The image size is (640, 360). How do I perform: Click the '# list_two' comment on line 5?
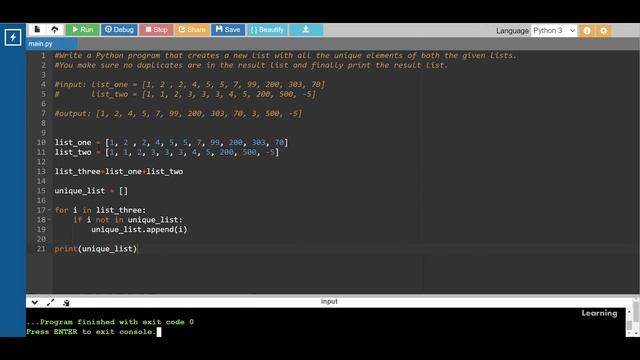185,94
